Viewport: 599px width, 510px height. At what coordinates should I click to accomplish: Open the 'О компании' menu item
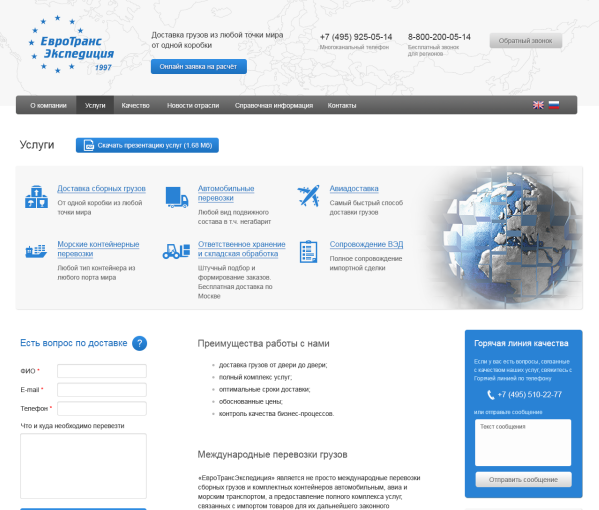[49, 105]
